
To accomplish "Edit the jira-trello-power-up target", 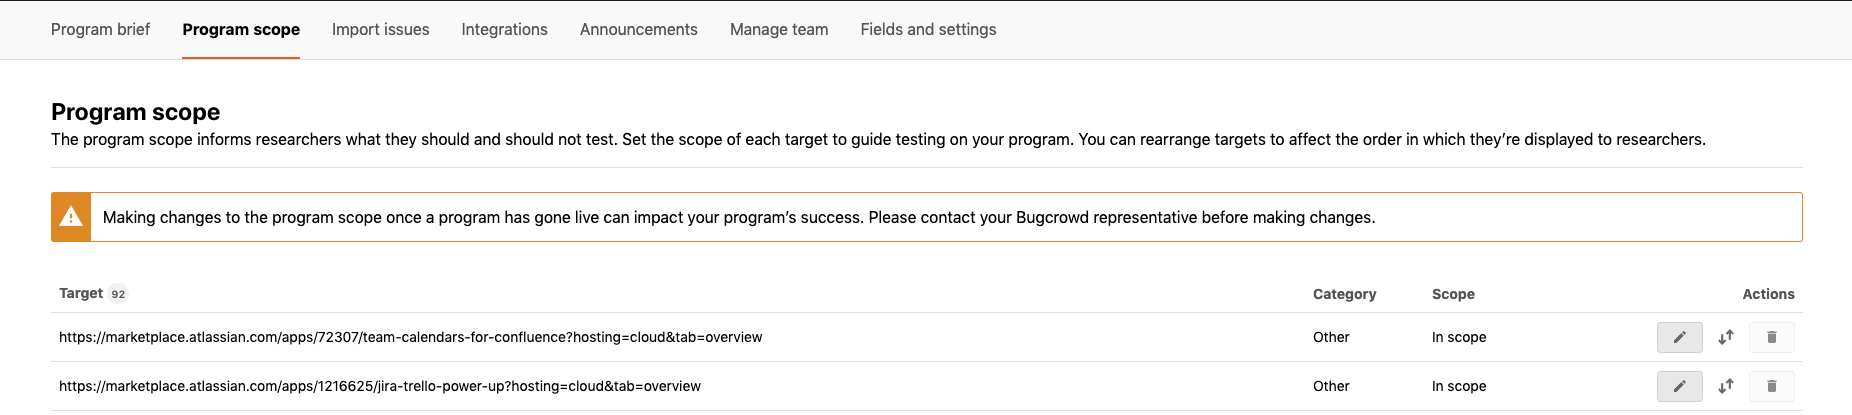I will (1679, 386).
